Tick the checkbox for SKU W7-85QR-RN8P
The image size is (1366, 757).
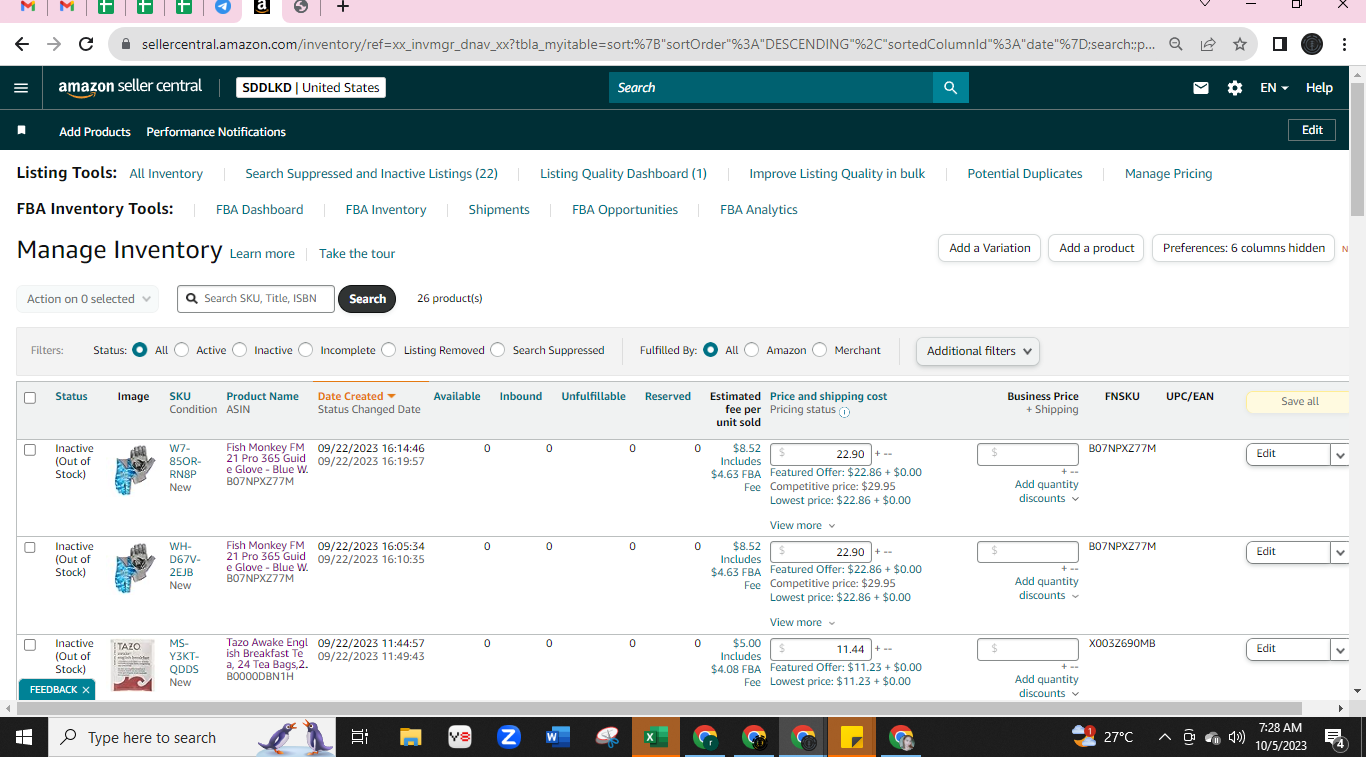[30, 450]
